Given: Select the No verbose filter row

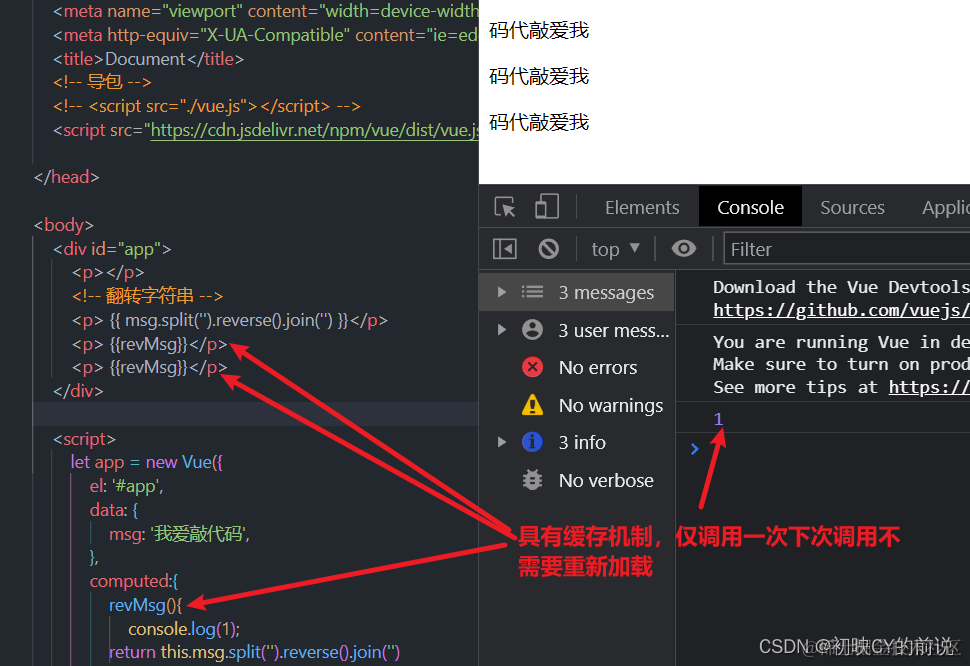Looking at the screenshot, I should click(577, 480).
